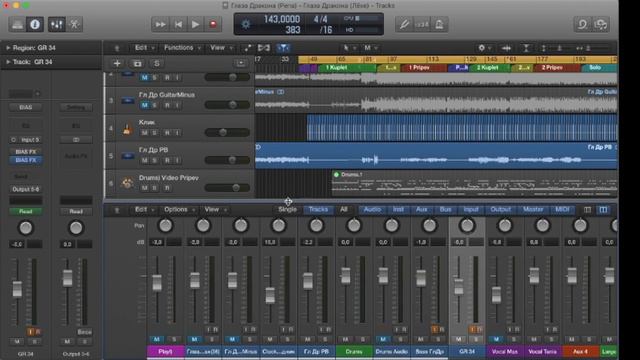Toggle orange input monitoring on Bass ГлДр strip
The width and height of the screenshot is (640, 360).
[x=434, y=329]
